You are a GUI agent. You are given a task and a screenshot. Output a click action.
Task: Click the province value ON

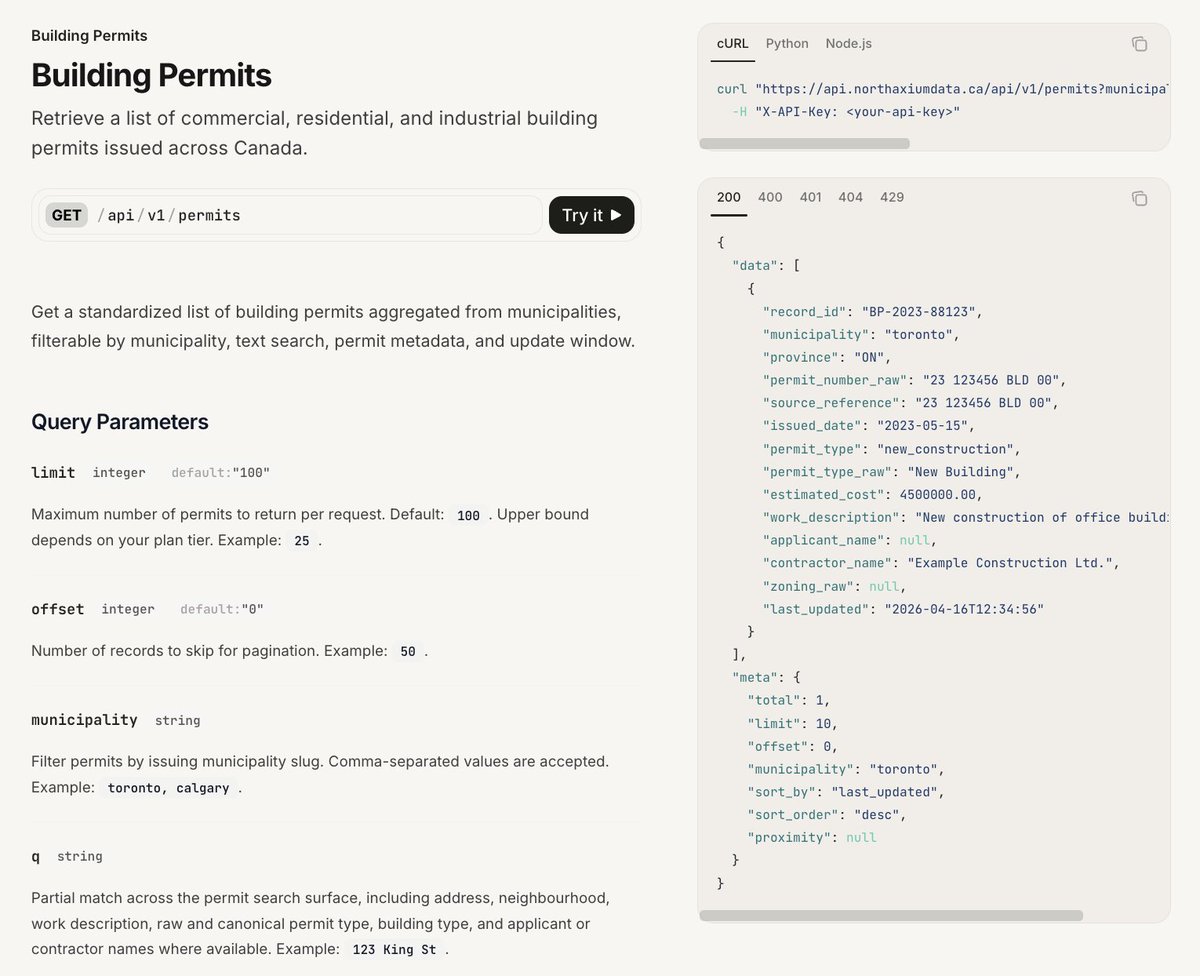pos(870,358)
